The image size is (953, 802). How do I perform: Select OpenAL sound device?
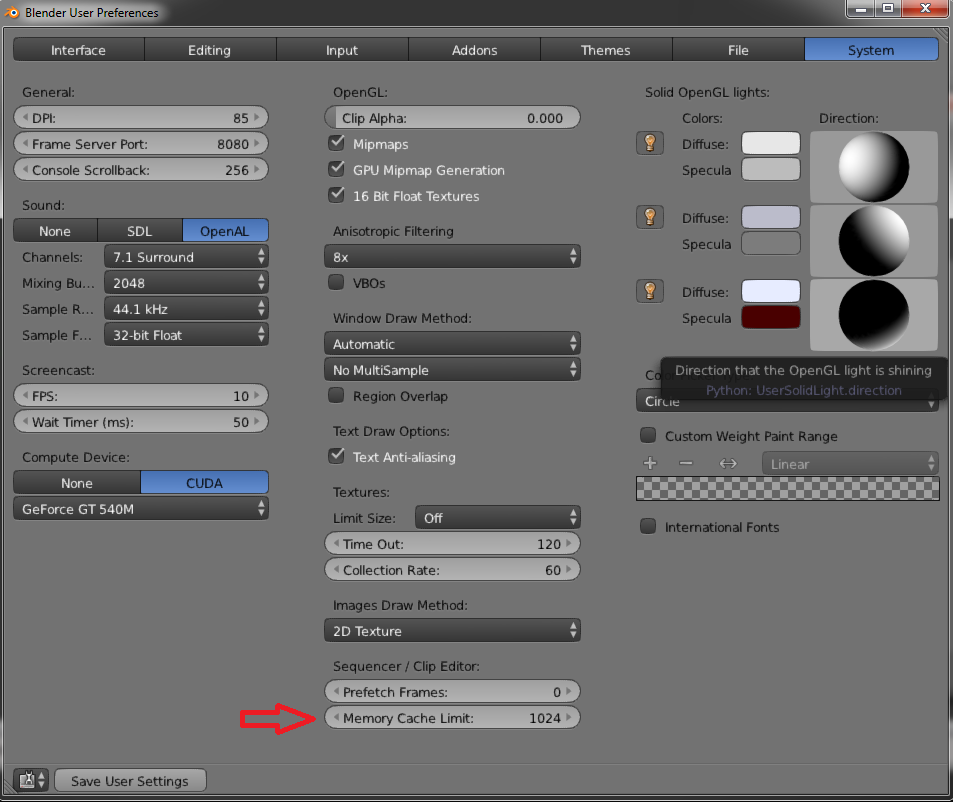[225, 231]
